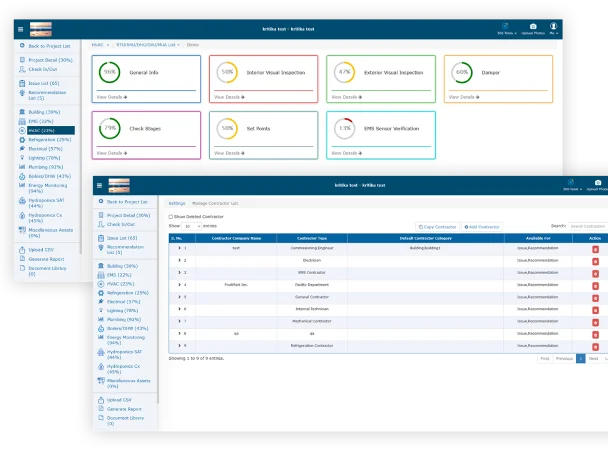This screenshot has height=455, width=608.
Task: Click the Previous pagination button
Action: tap(564, 358)
